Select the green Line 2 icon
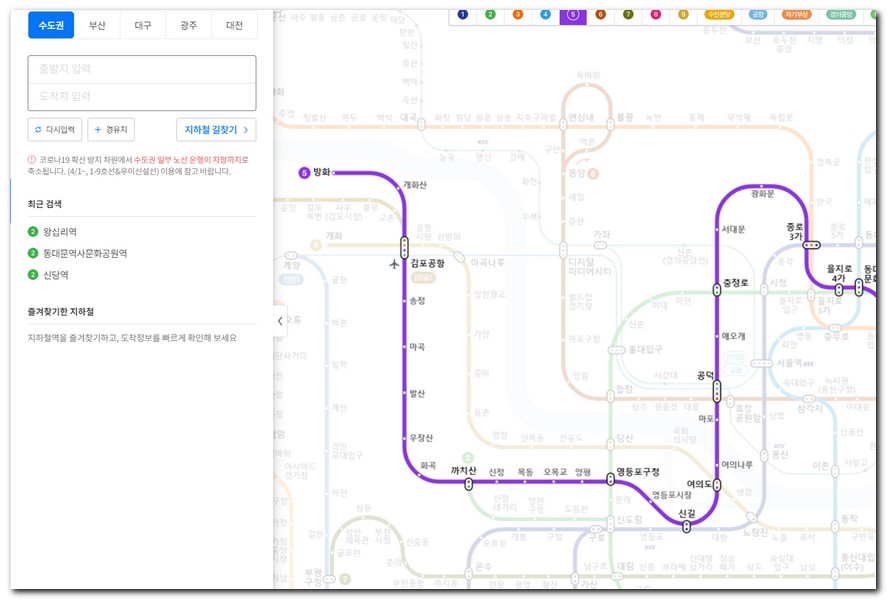The image size is (888, 600). (490, 14)
